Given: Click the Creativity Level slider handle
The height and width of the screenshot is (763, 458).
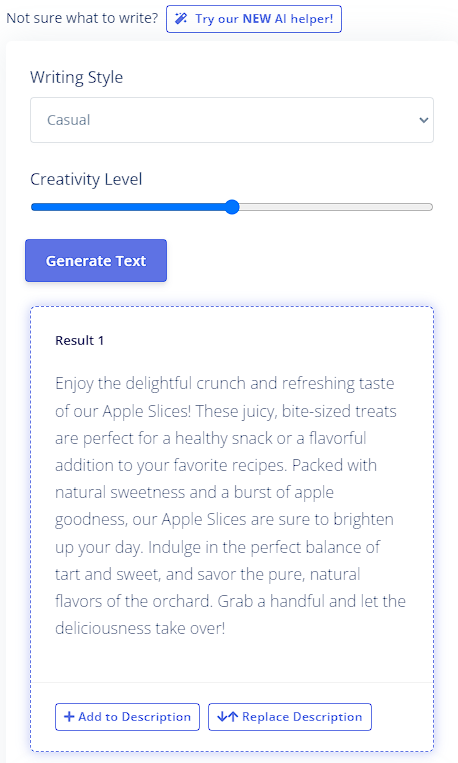Looking at the screenshot, I should pos(233,207).
